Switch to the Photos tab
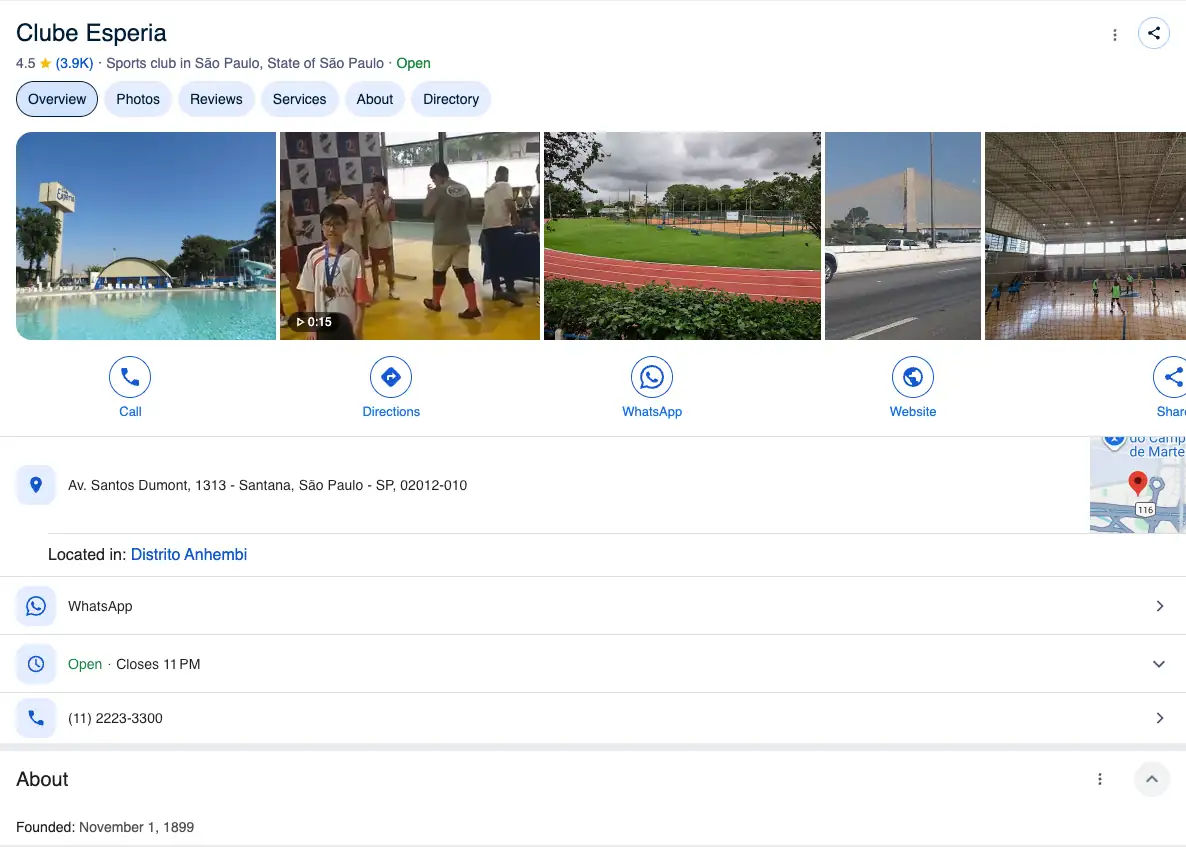Viewport: 1186px width, 847px height. click(138, 99)
